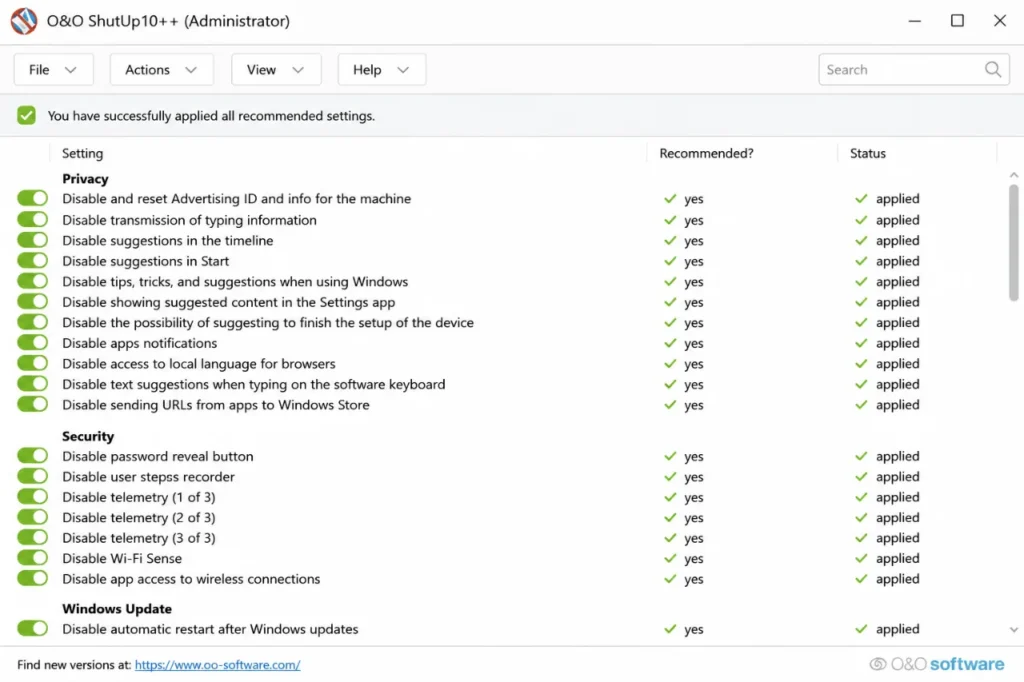Close the O&O ShutUp10++ window
This screenshot has height=682, width=1024.
click(x=999, y=21)
